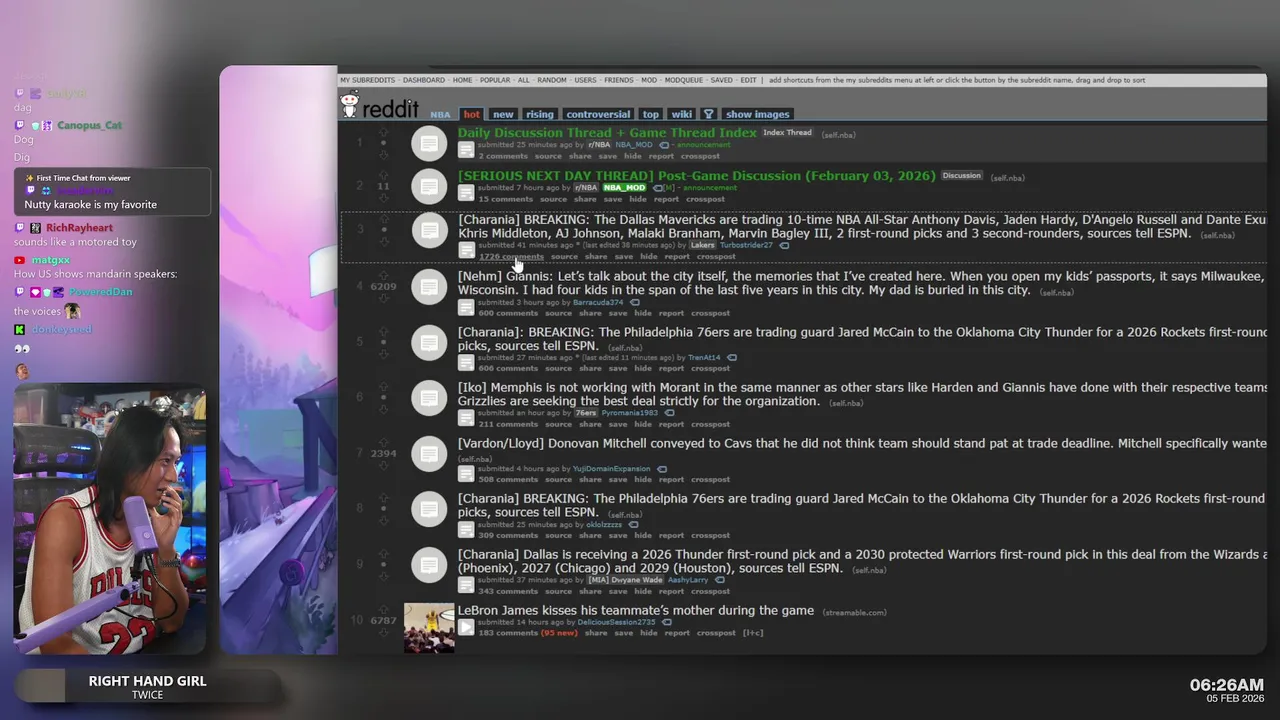Open user profile Barracuda374
This screenshot has height=720, width=1280.
[598, 302]
